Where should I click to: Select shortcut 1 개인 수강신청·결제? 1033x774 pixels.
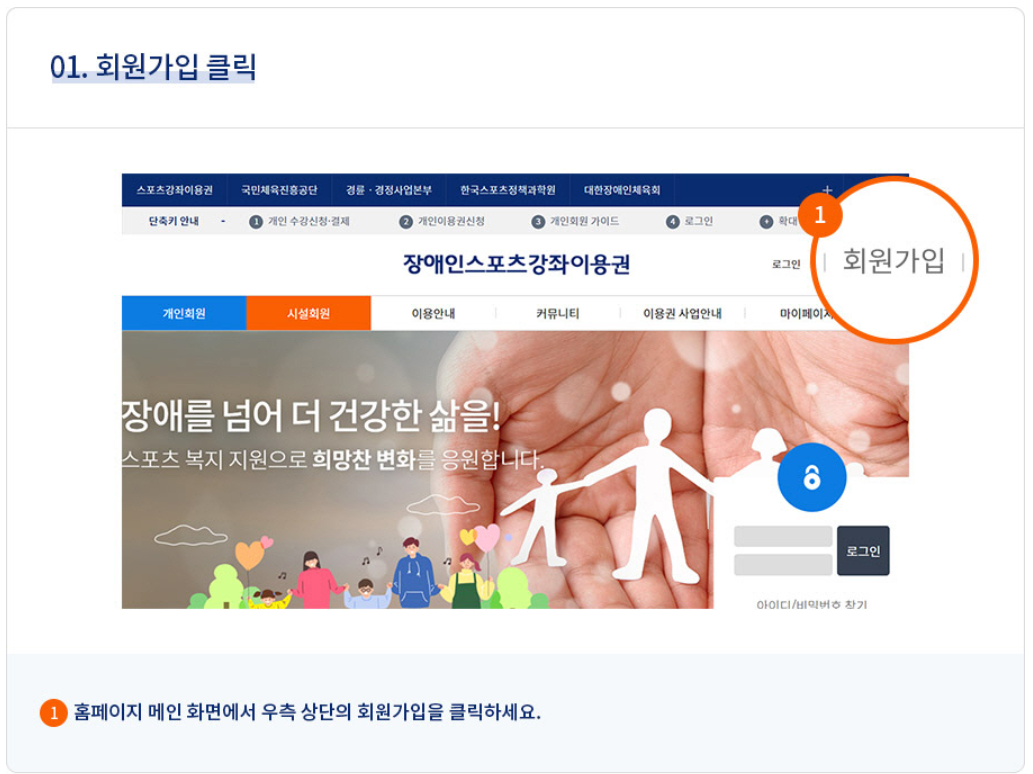[300, 221]
